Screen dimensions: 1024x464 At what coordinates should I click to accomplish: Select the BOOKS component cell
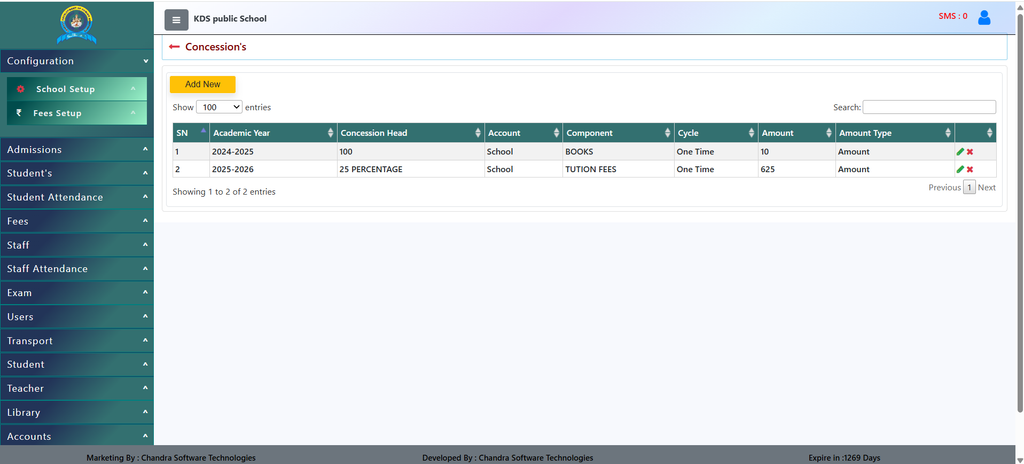[x=618, y=152]
